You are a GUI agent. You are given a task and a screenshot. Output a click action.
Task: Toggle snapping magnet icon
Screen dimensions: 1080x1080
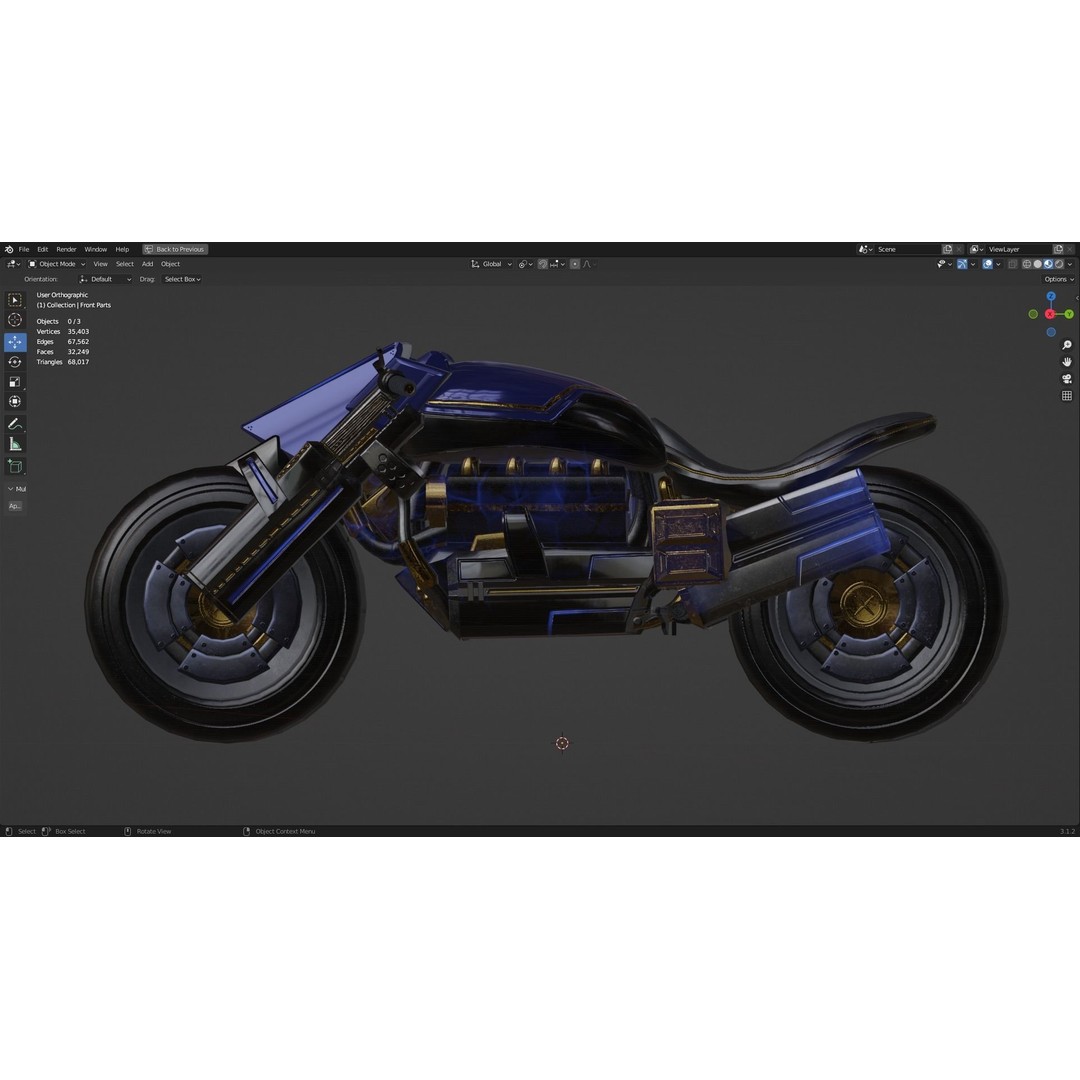[543, 264]
